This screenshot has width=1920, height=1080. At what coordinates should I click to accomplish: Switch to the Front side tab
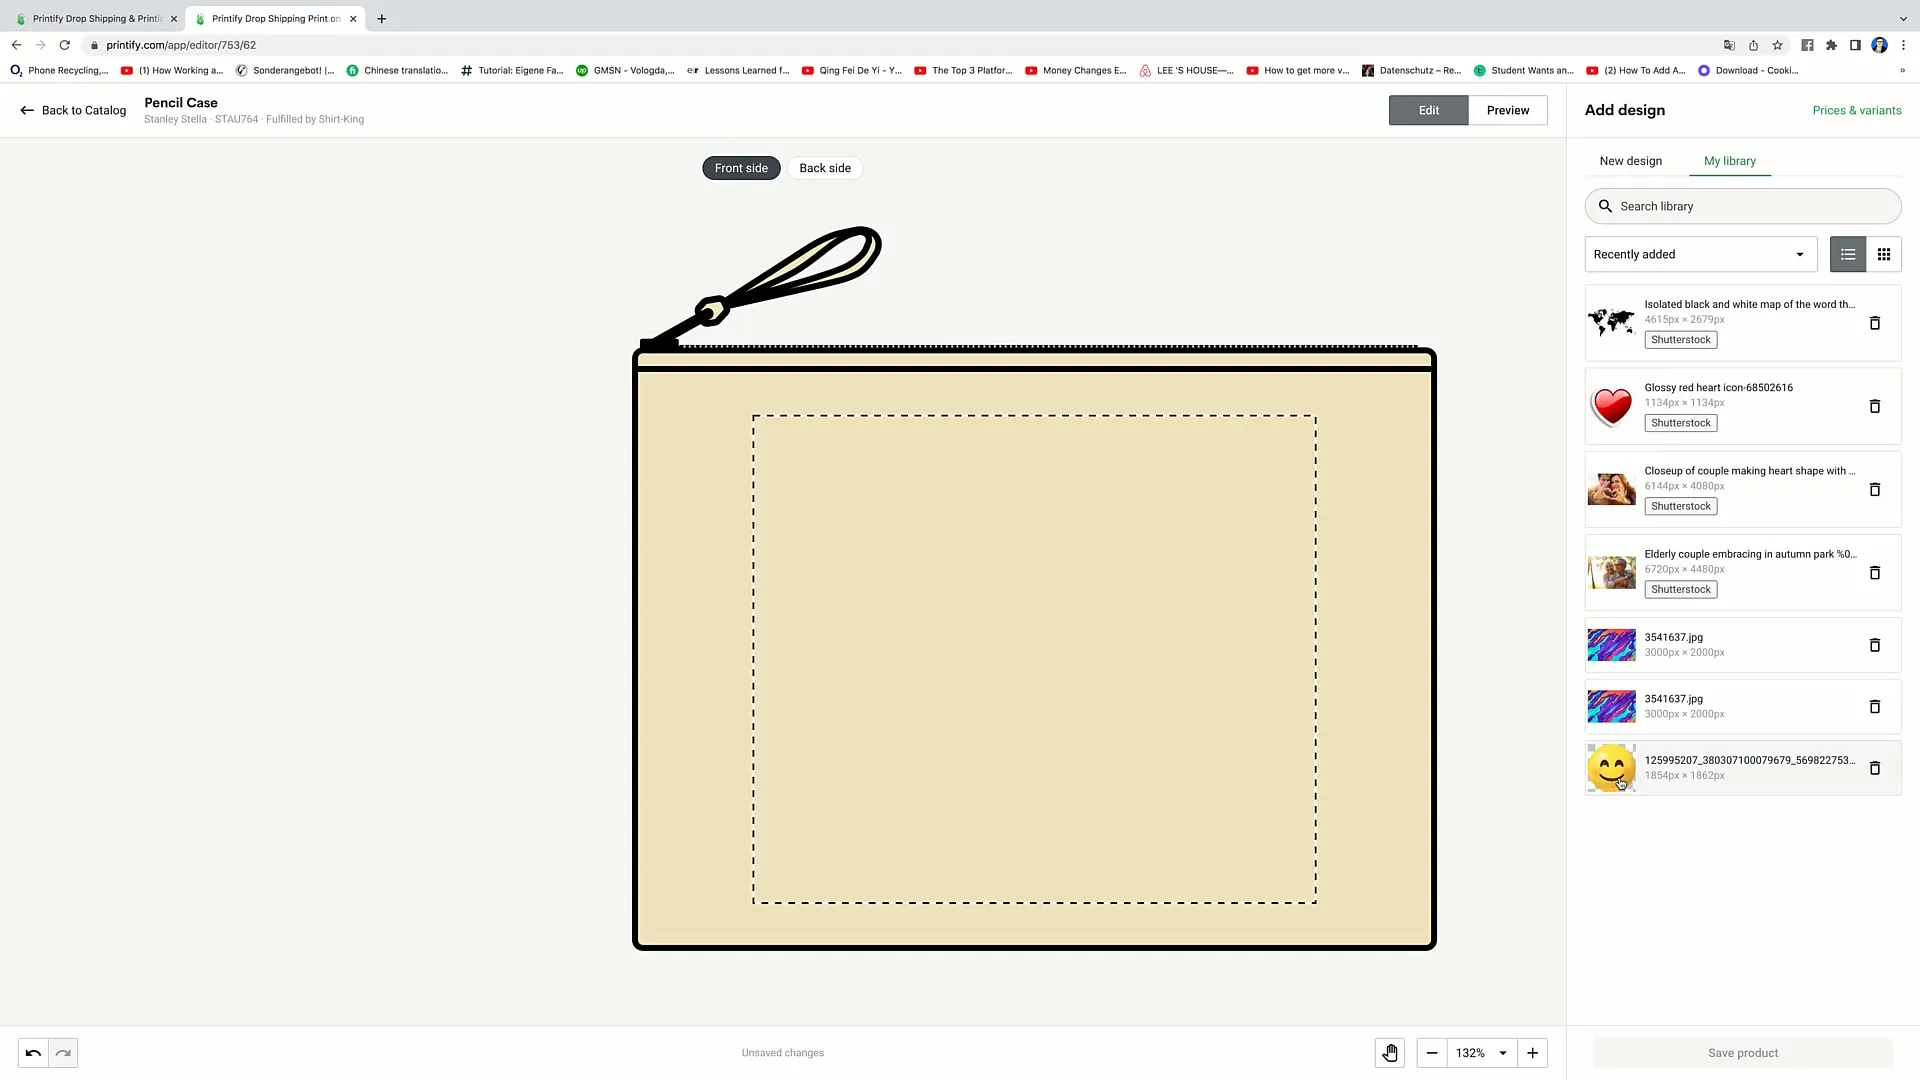point(741,167)
